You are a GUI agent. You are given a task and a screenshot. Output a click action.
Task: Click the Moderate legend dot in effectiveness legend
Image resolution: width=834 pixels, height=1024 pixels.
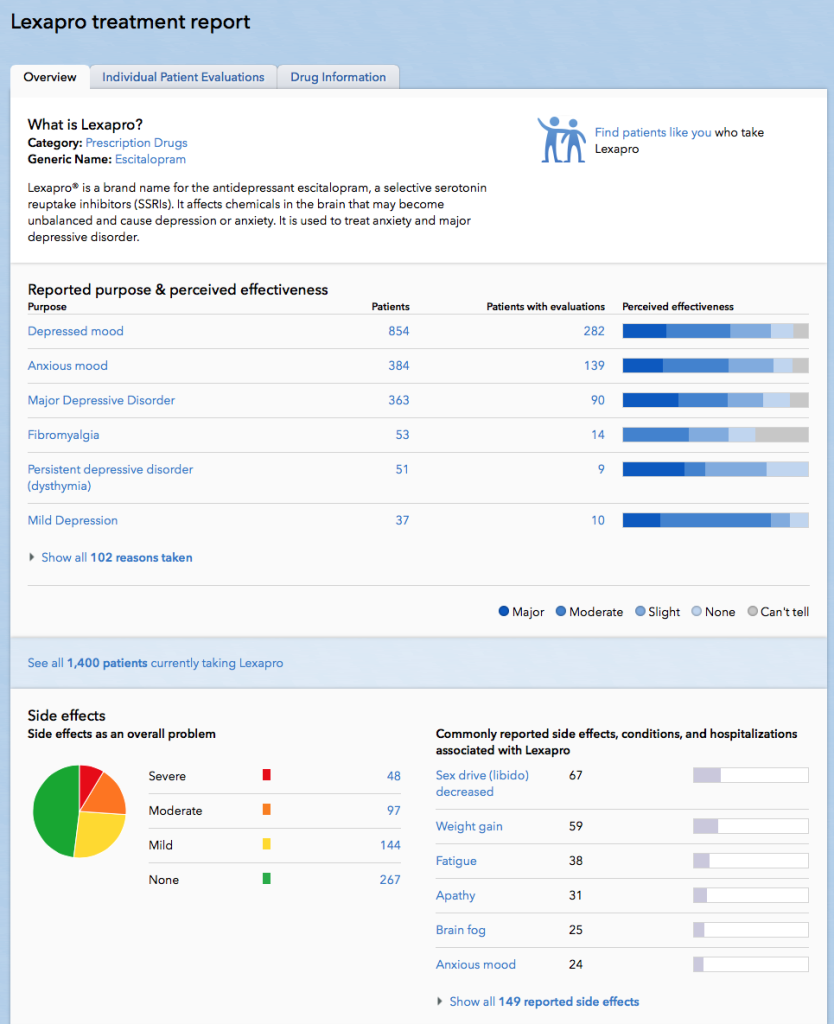(560, 611)
